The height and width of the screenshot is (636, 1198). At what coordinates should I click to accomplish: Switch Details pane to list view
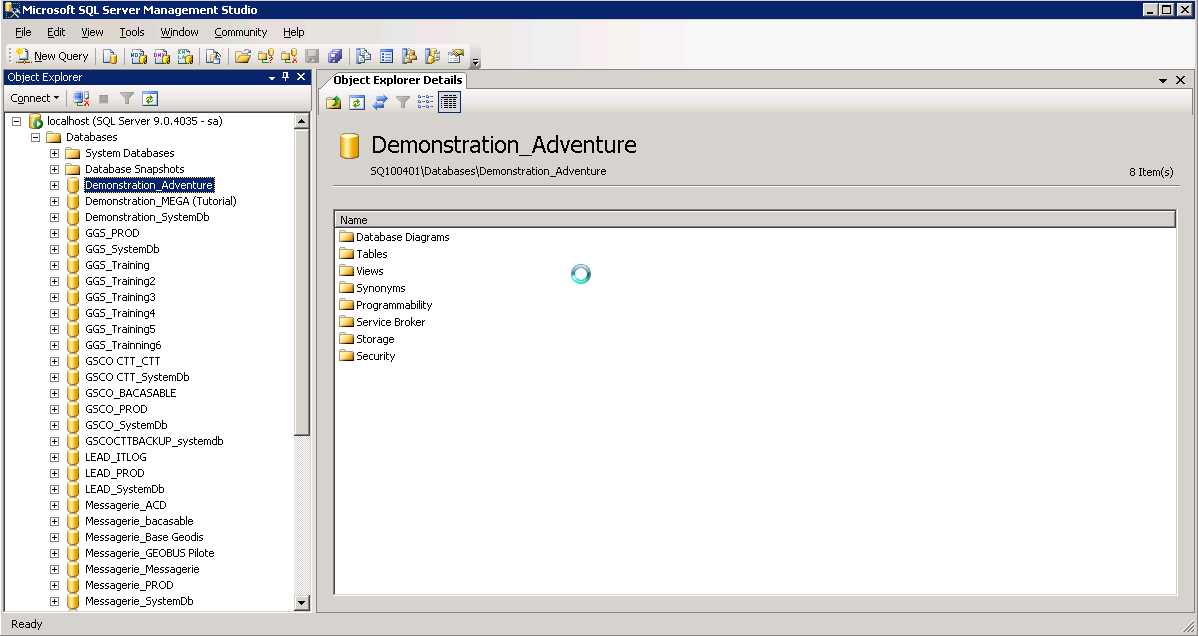[x=426, y=102]
